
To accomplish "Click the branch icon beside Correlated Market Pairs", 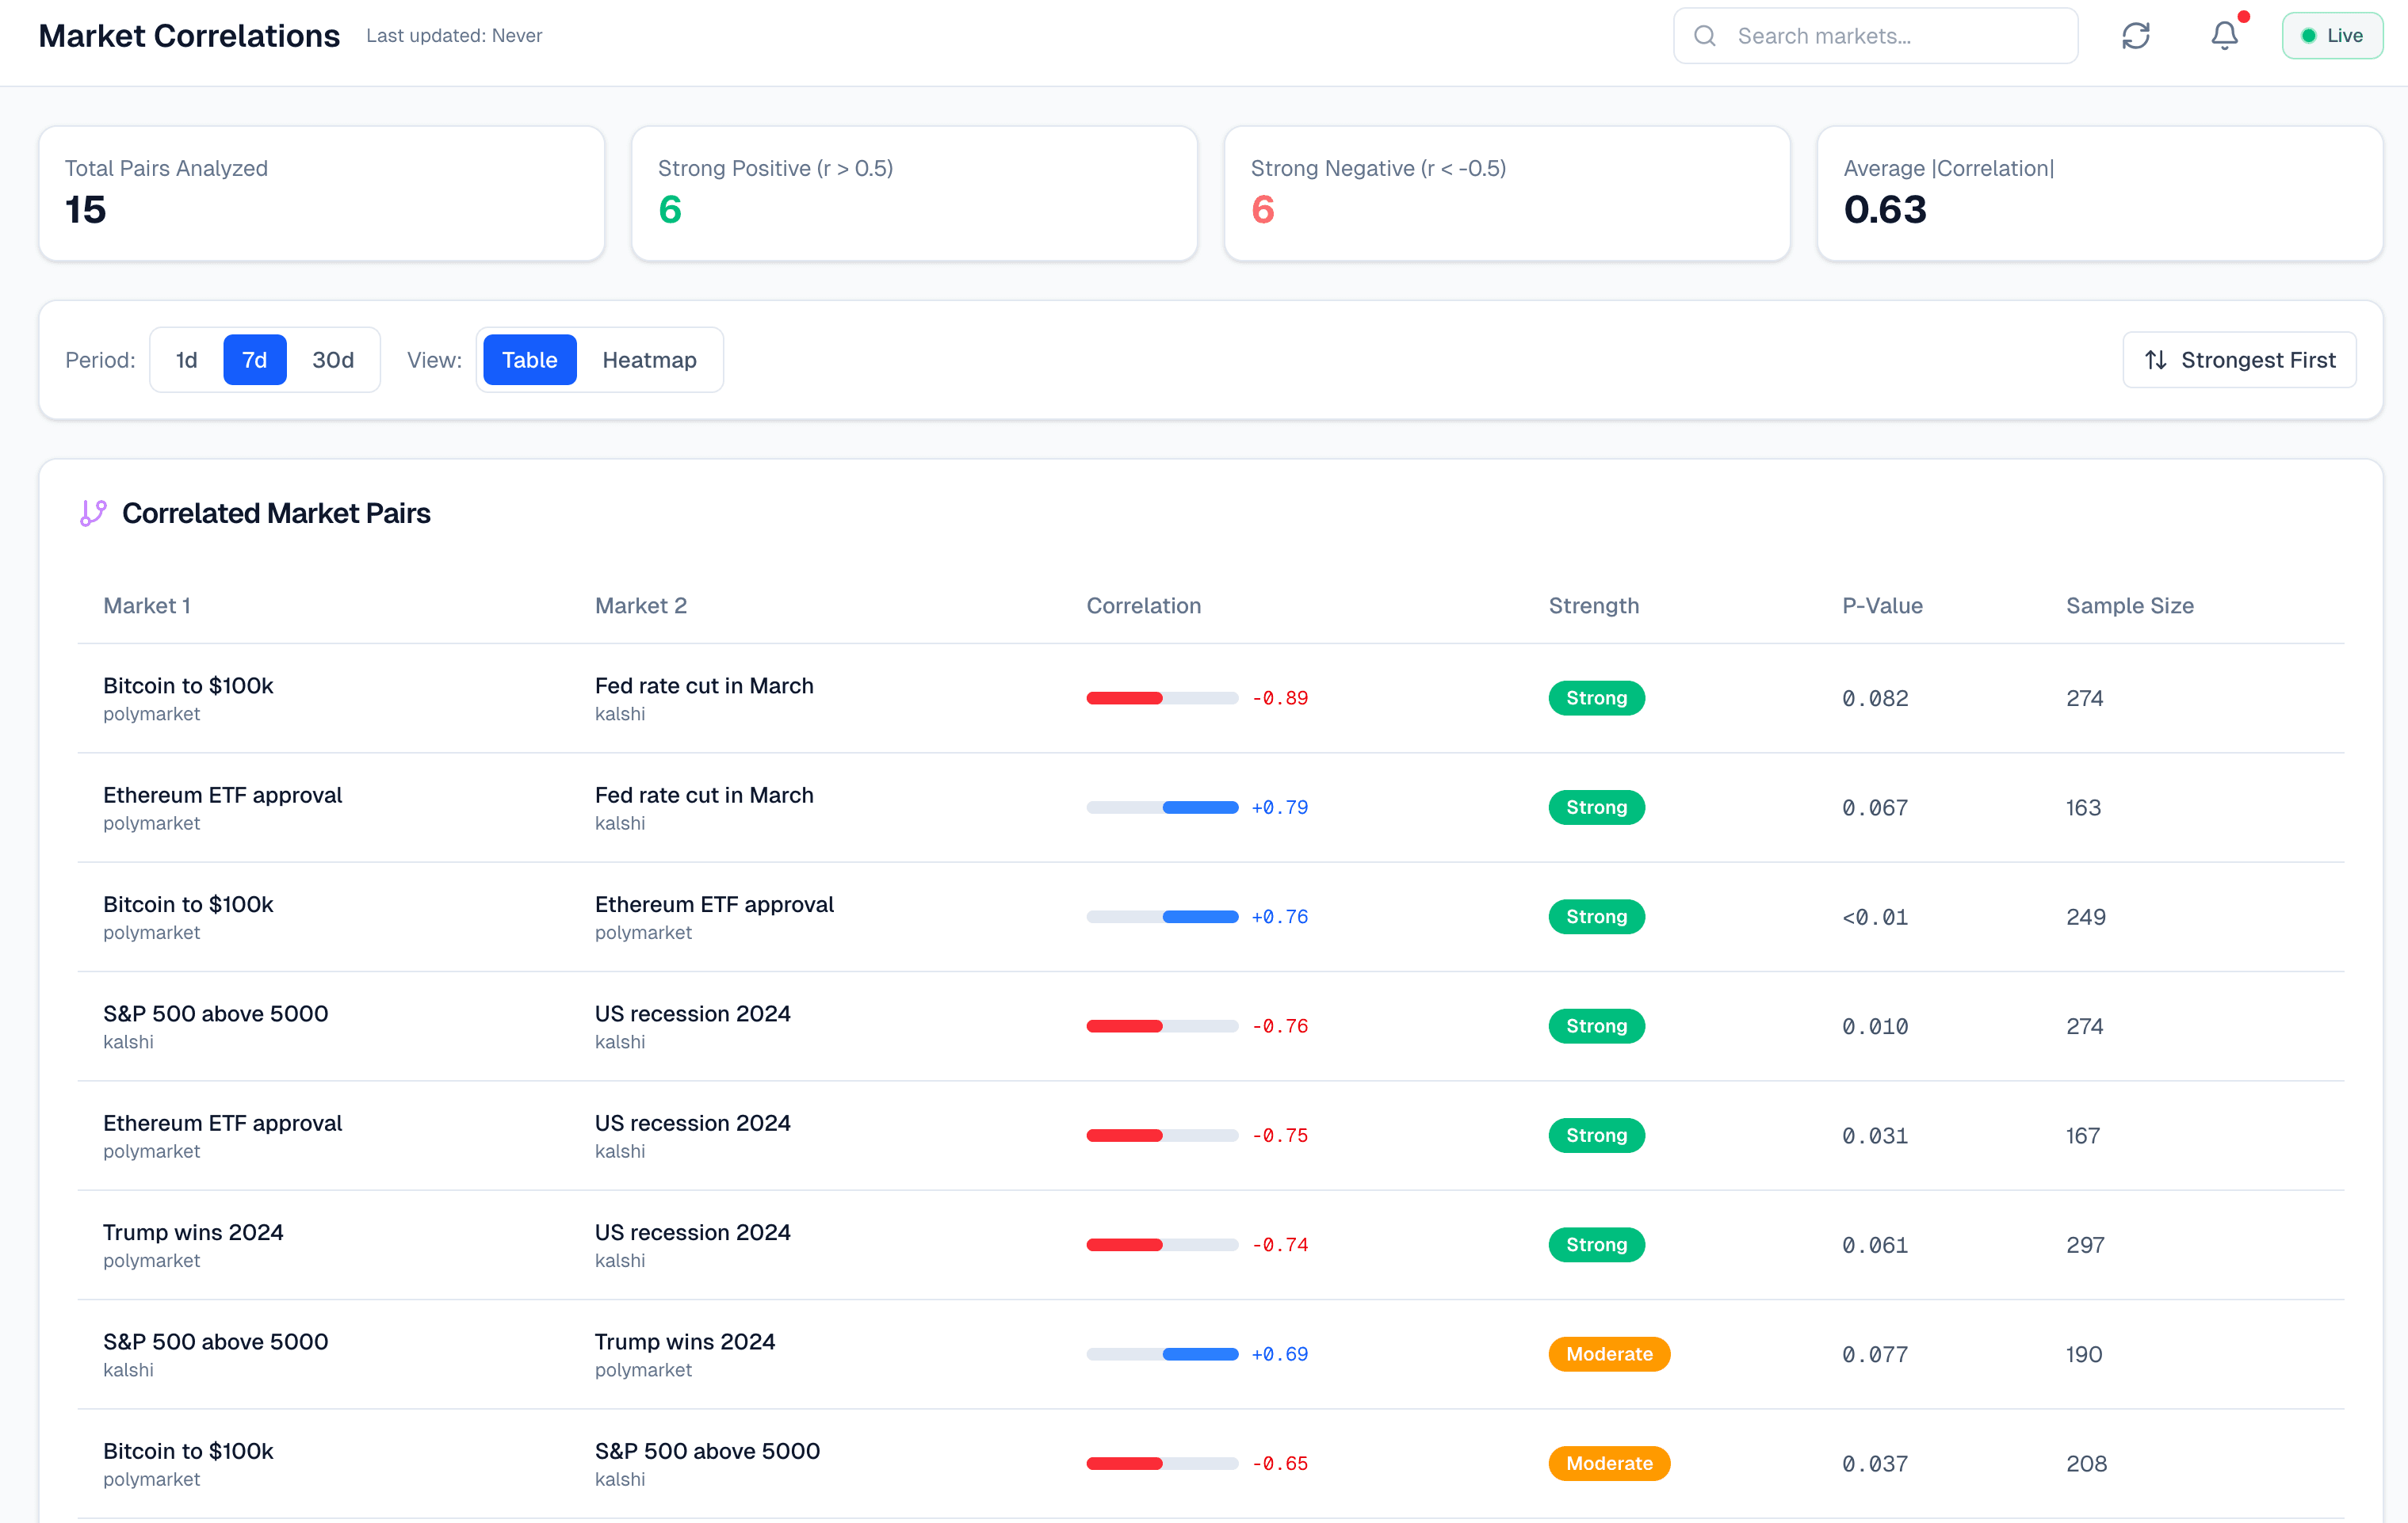I will pyautogui.click(x=93, y=513).
